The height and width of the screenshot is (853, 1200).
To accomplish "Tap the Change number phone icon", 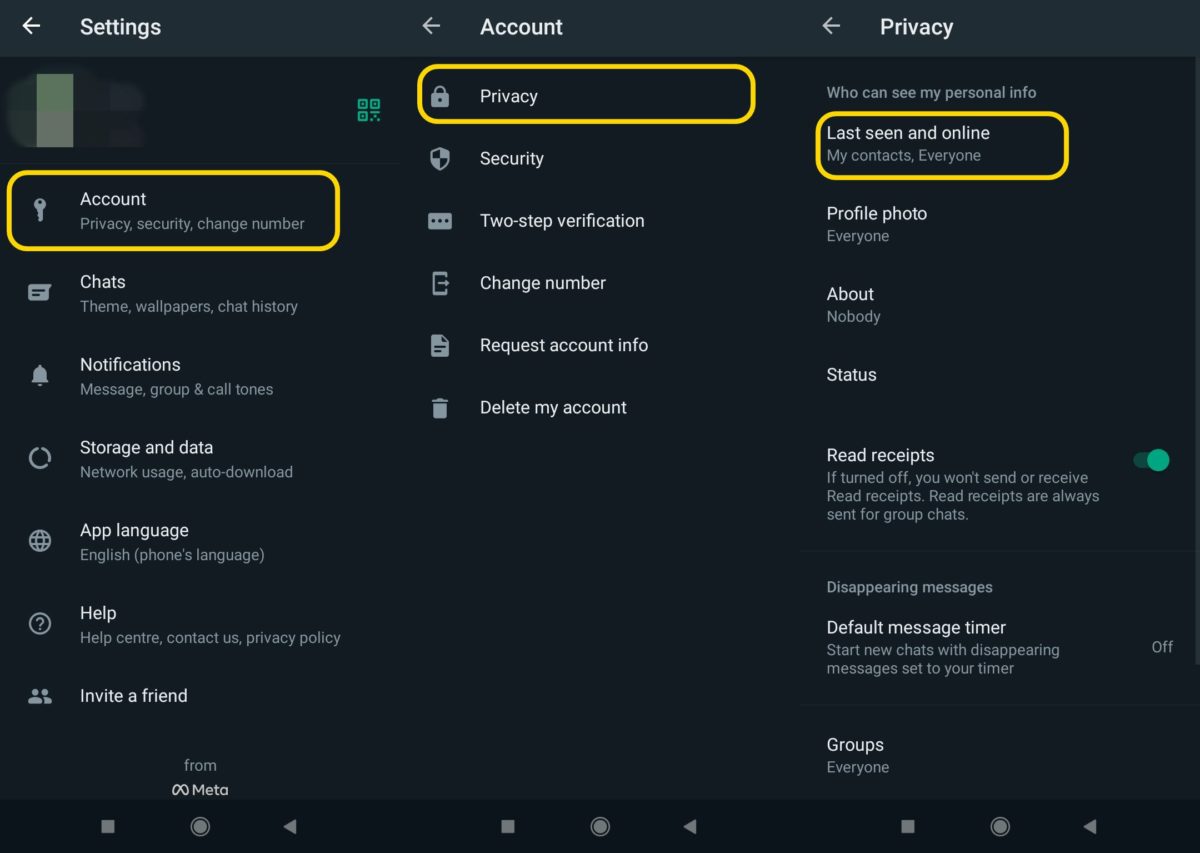I will click(440, 283).
